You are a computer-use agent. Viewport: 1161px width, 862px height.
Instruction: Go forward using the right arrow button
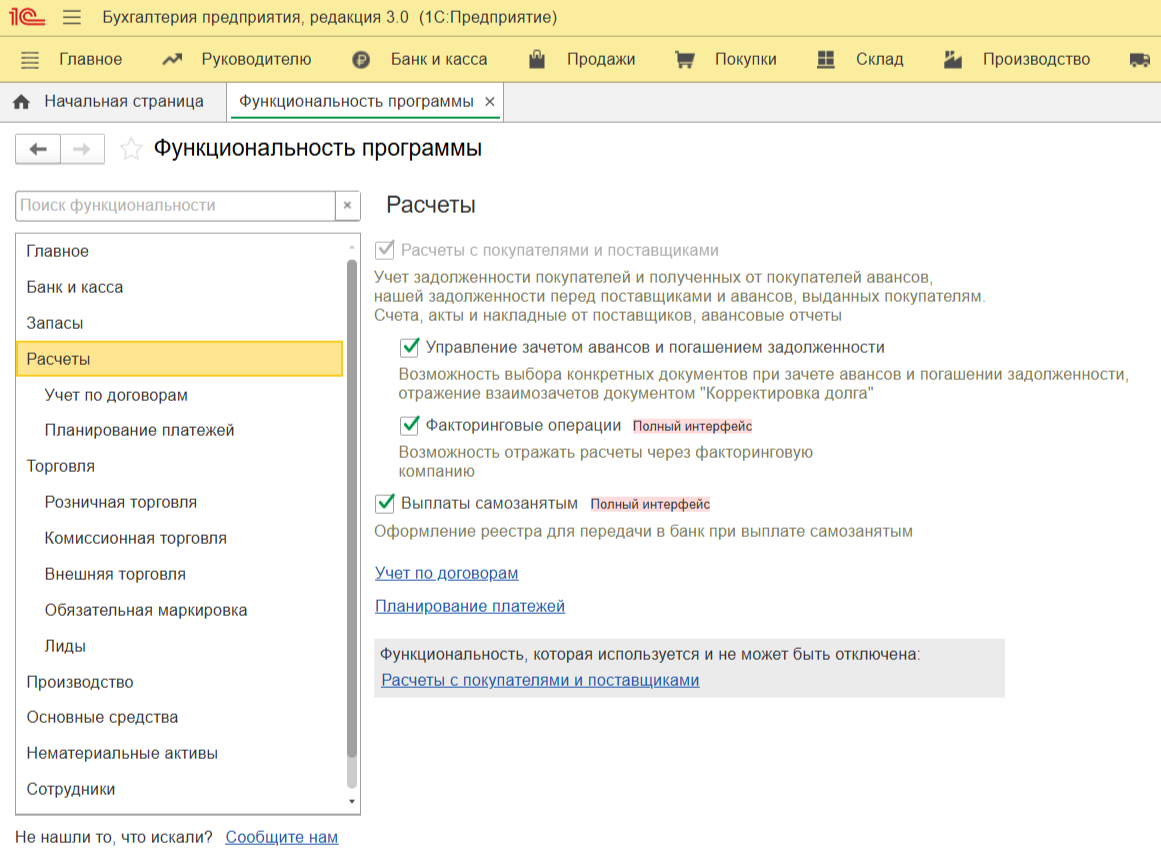point(83,150)
